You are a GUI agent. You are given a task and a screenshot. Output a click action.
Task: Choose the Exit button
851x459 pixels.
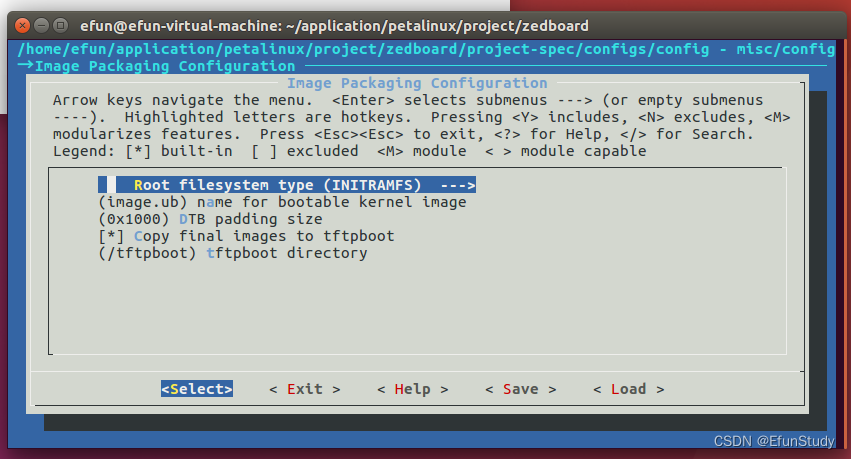click(305, 389)
